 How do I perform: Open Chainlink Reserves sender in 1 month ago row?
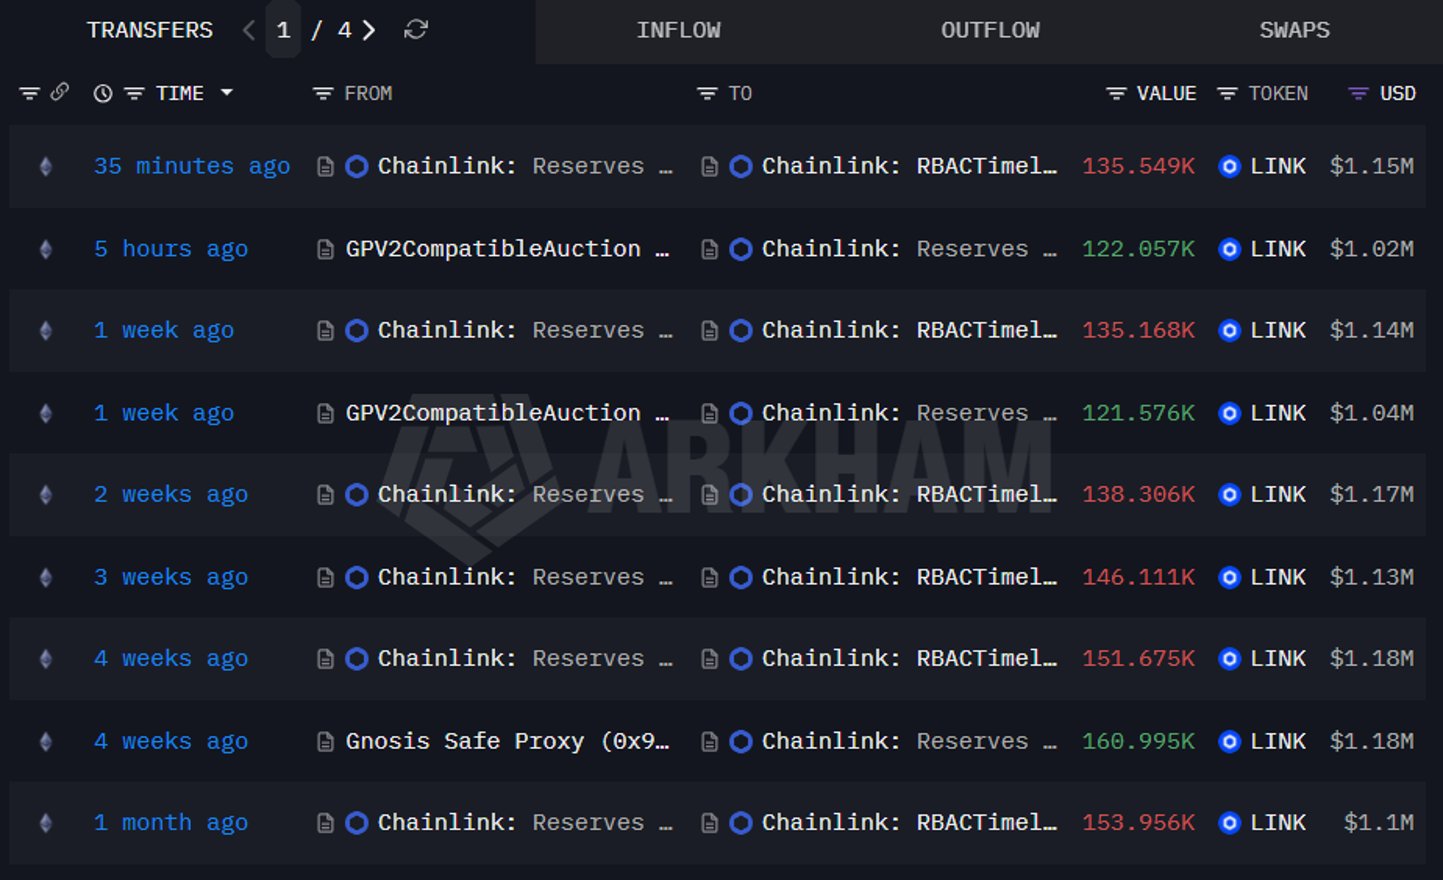point(525,822)
